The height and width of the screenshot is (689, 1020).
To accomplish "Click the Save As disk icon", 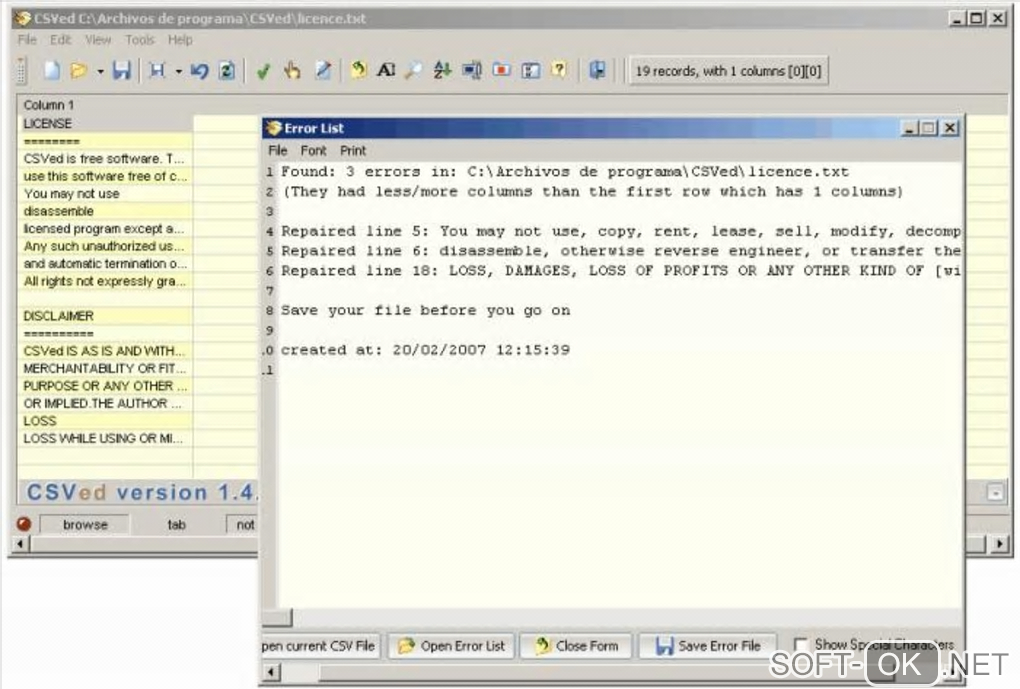I will [157, 70].
